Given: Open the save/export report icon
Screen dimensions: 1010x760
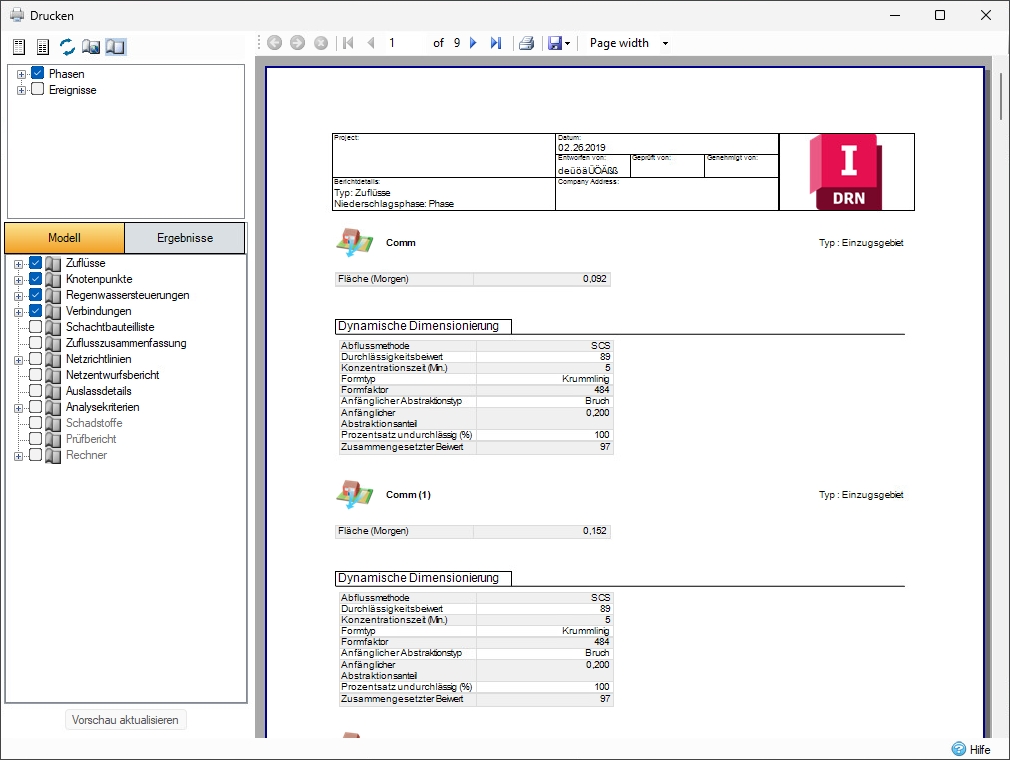Looking at the screenshot, I should [558, 43].
